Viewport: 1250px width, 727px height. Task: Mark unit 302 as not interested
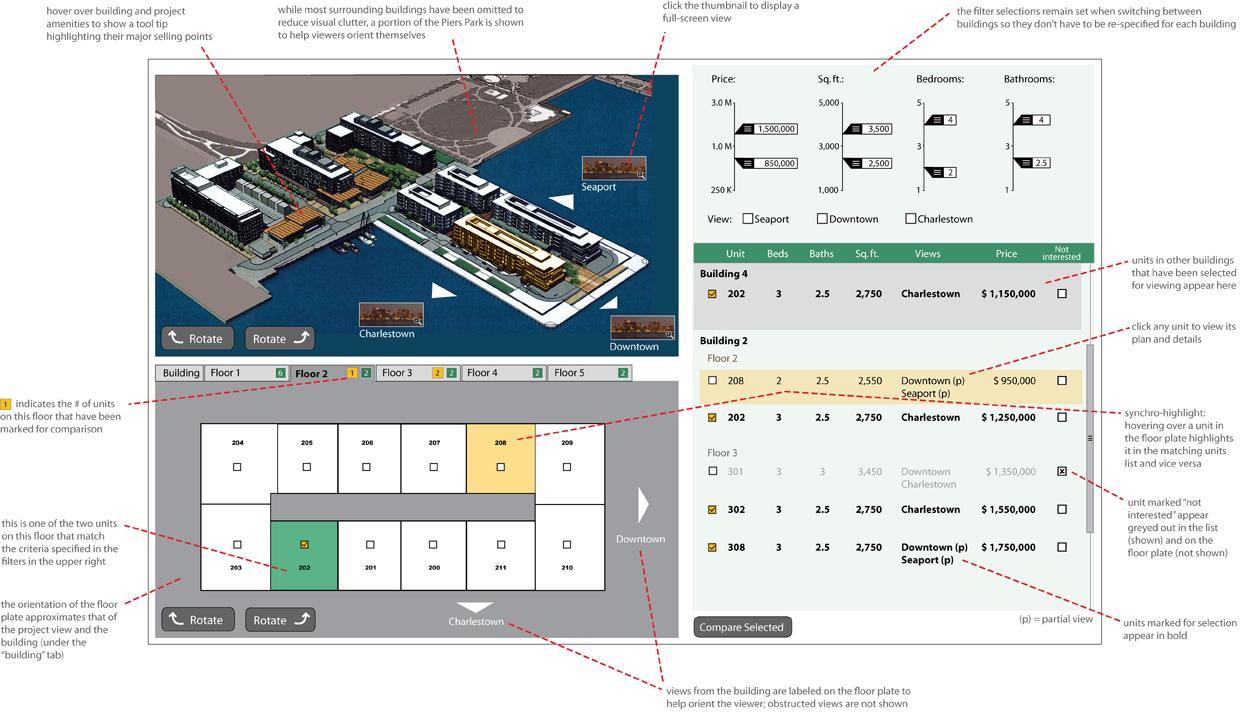click(1062, 509)
